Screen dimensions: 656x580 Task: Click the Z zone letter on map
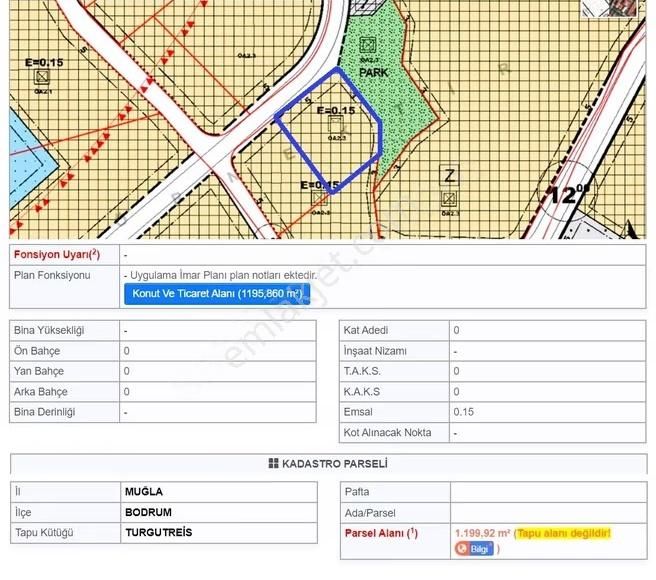click(450, 176)
